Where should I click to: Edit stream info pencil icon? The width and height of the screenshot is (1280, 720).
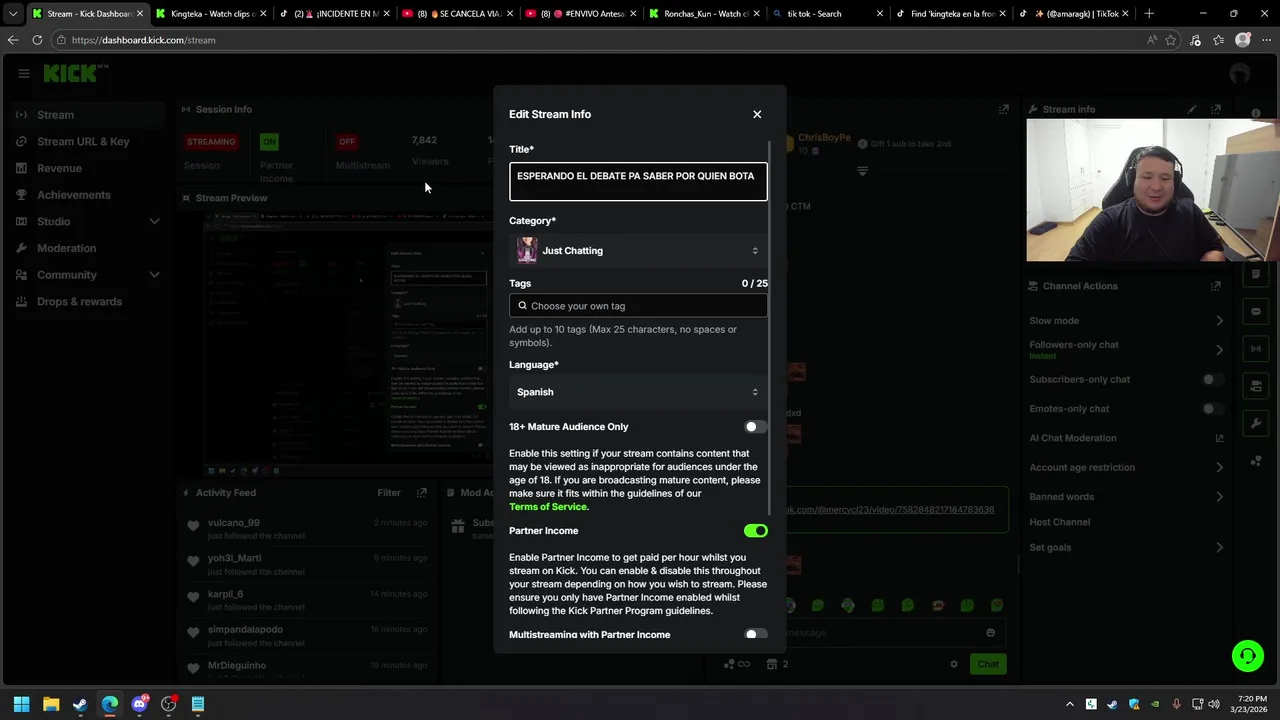[x=1192, y=109]
